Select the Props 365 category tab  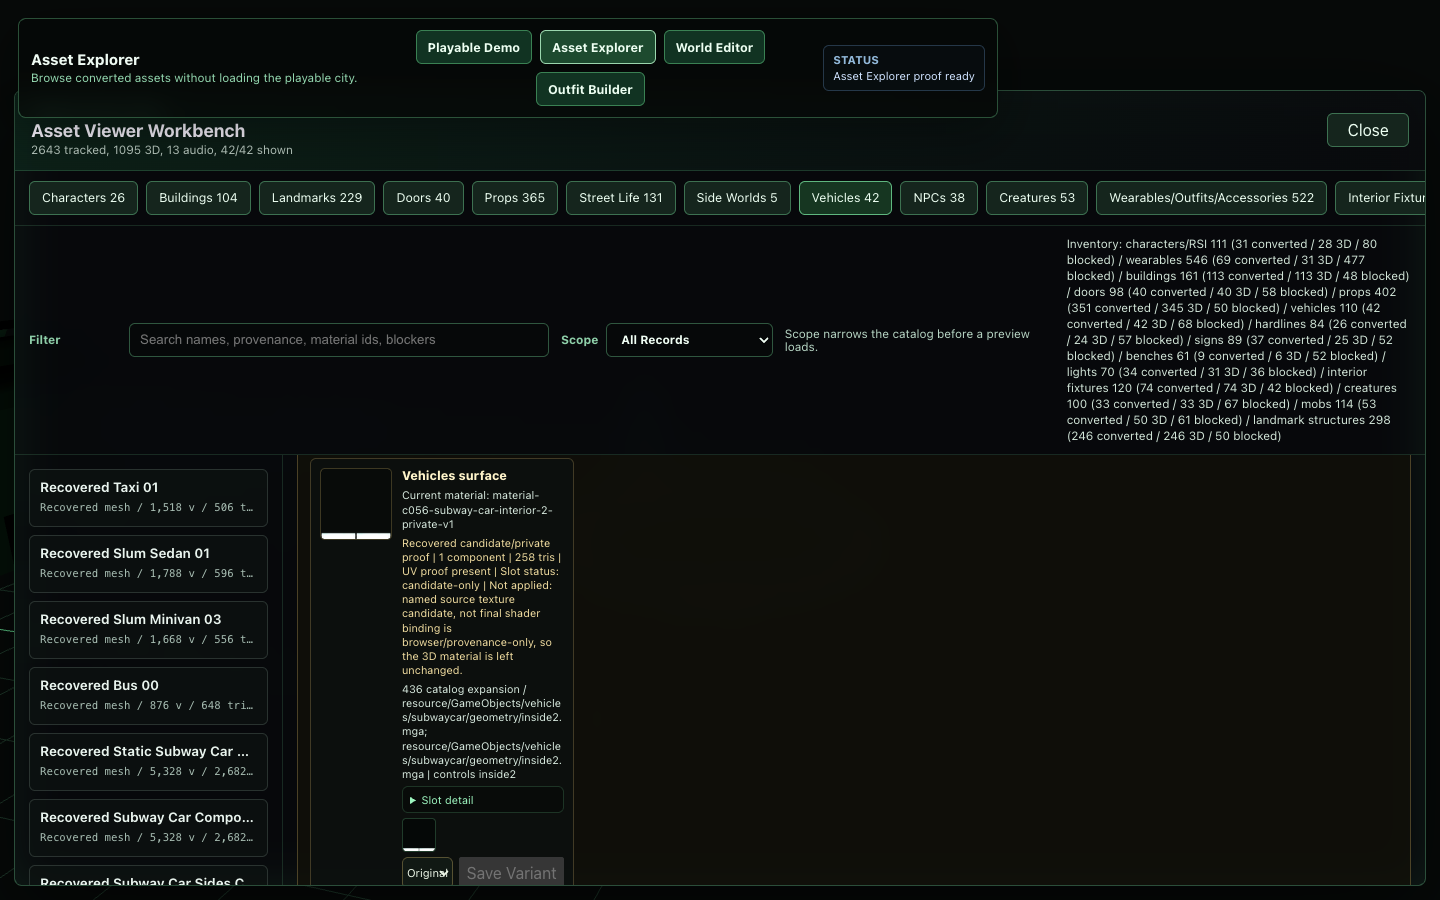[x=515, y=198]
